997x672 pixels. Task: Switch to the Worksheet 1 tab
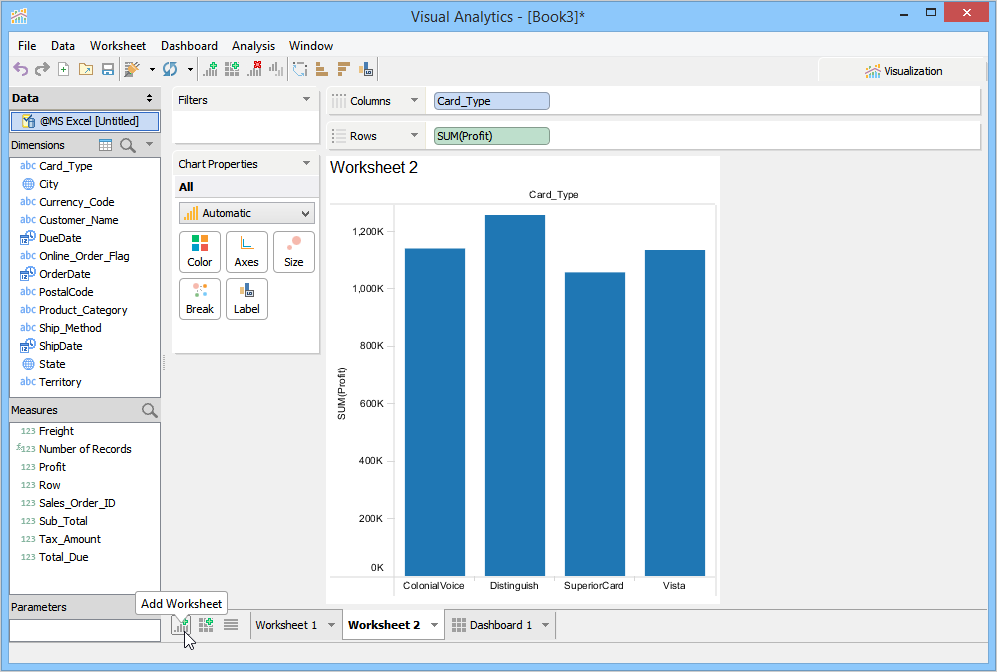click(286, 625)
